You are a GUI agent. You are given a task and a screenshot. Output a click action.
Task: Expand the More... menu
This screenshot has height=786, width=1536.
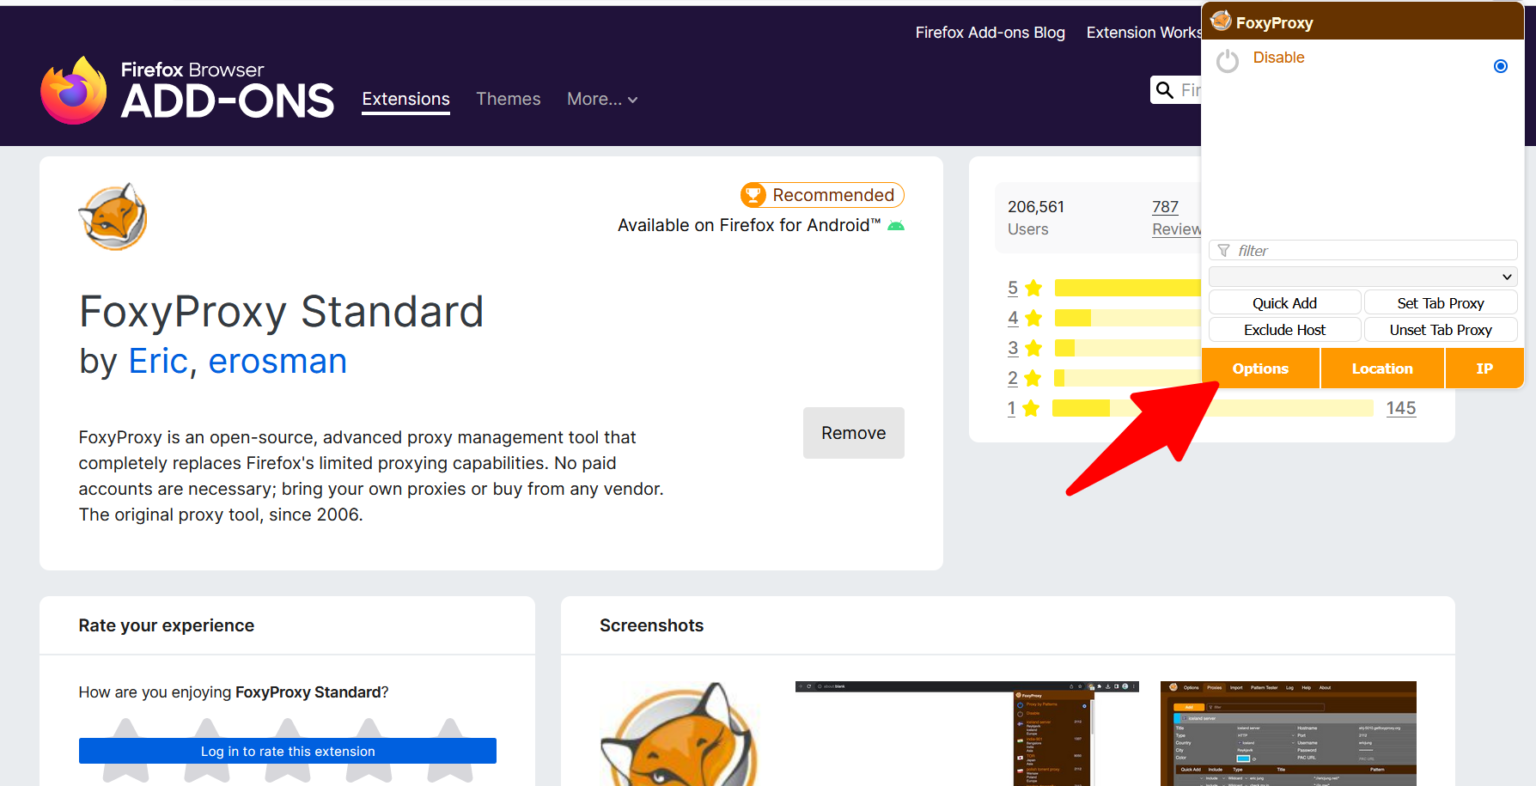[601, 99]
